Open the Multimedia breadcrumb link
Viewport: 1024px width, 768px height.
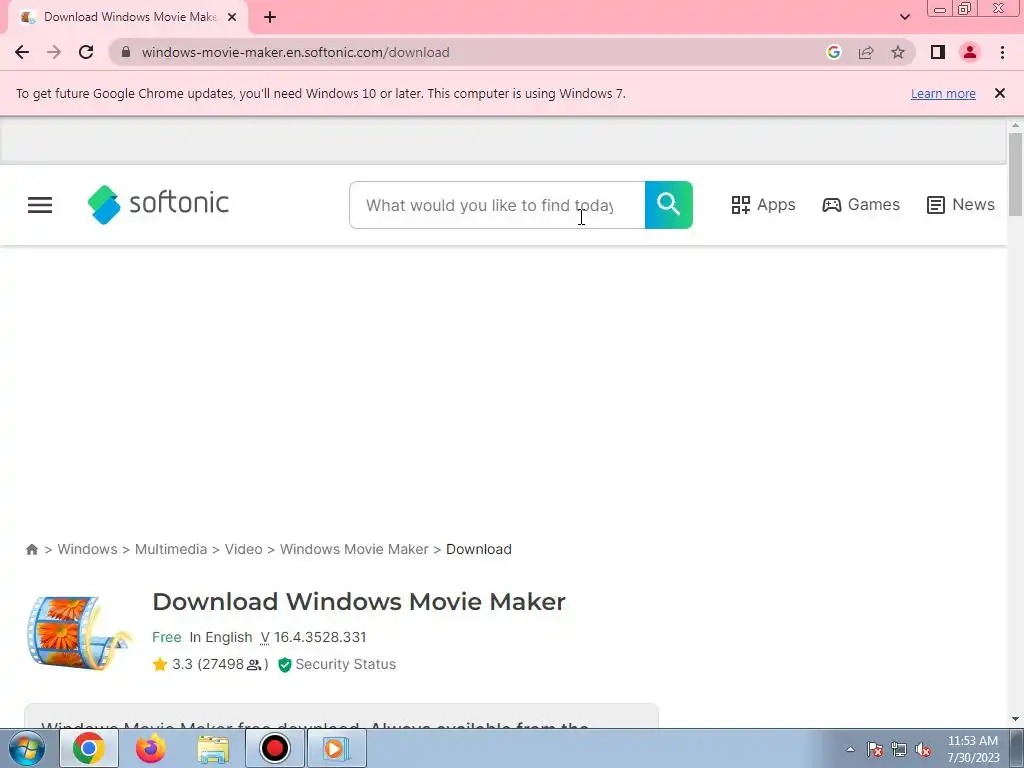click(170, 549)
